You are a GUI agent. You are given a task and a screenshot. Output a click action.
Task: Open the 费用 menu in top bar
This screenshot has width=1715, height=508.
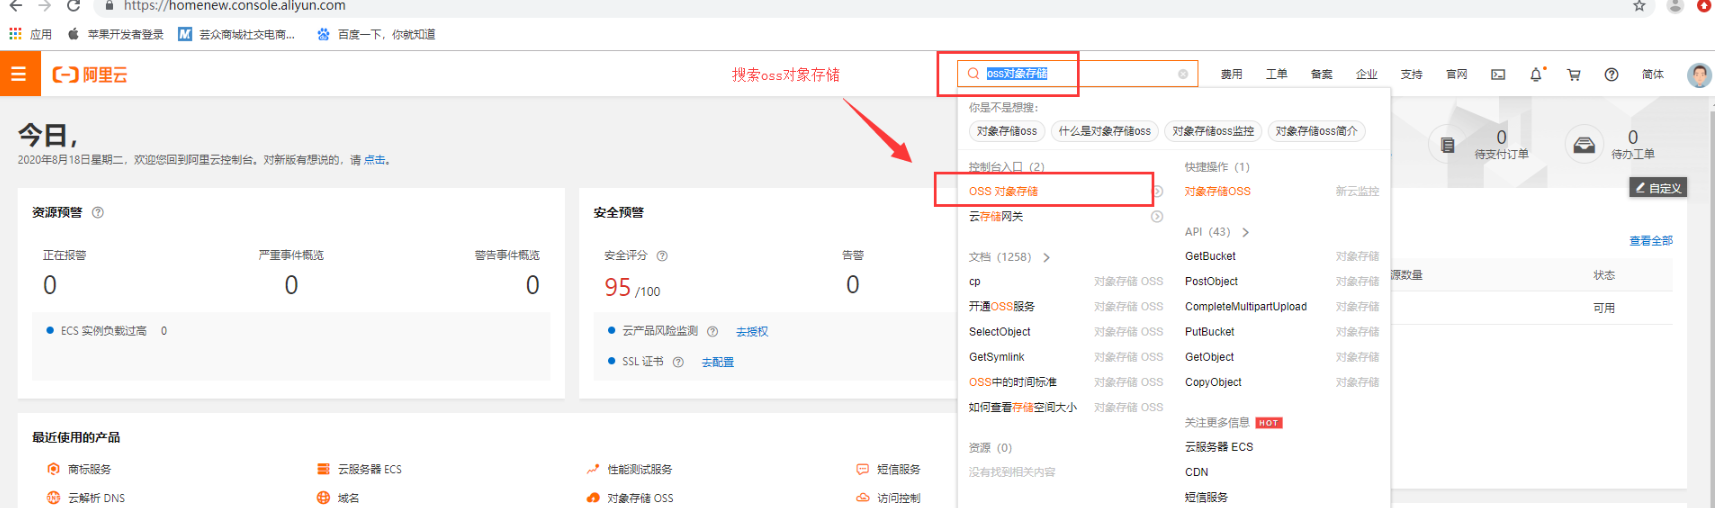click(1231, 75)
